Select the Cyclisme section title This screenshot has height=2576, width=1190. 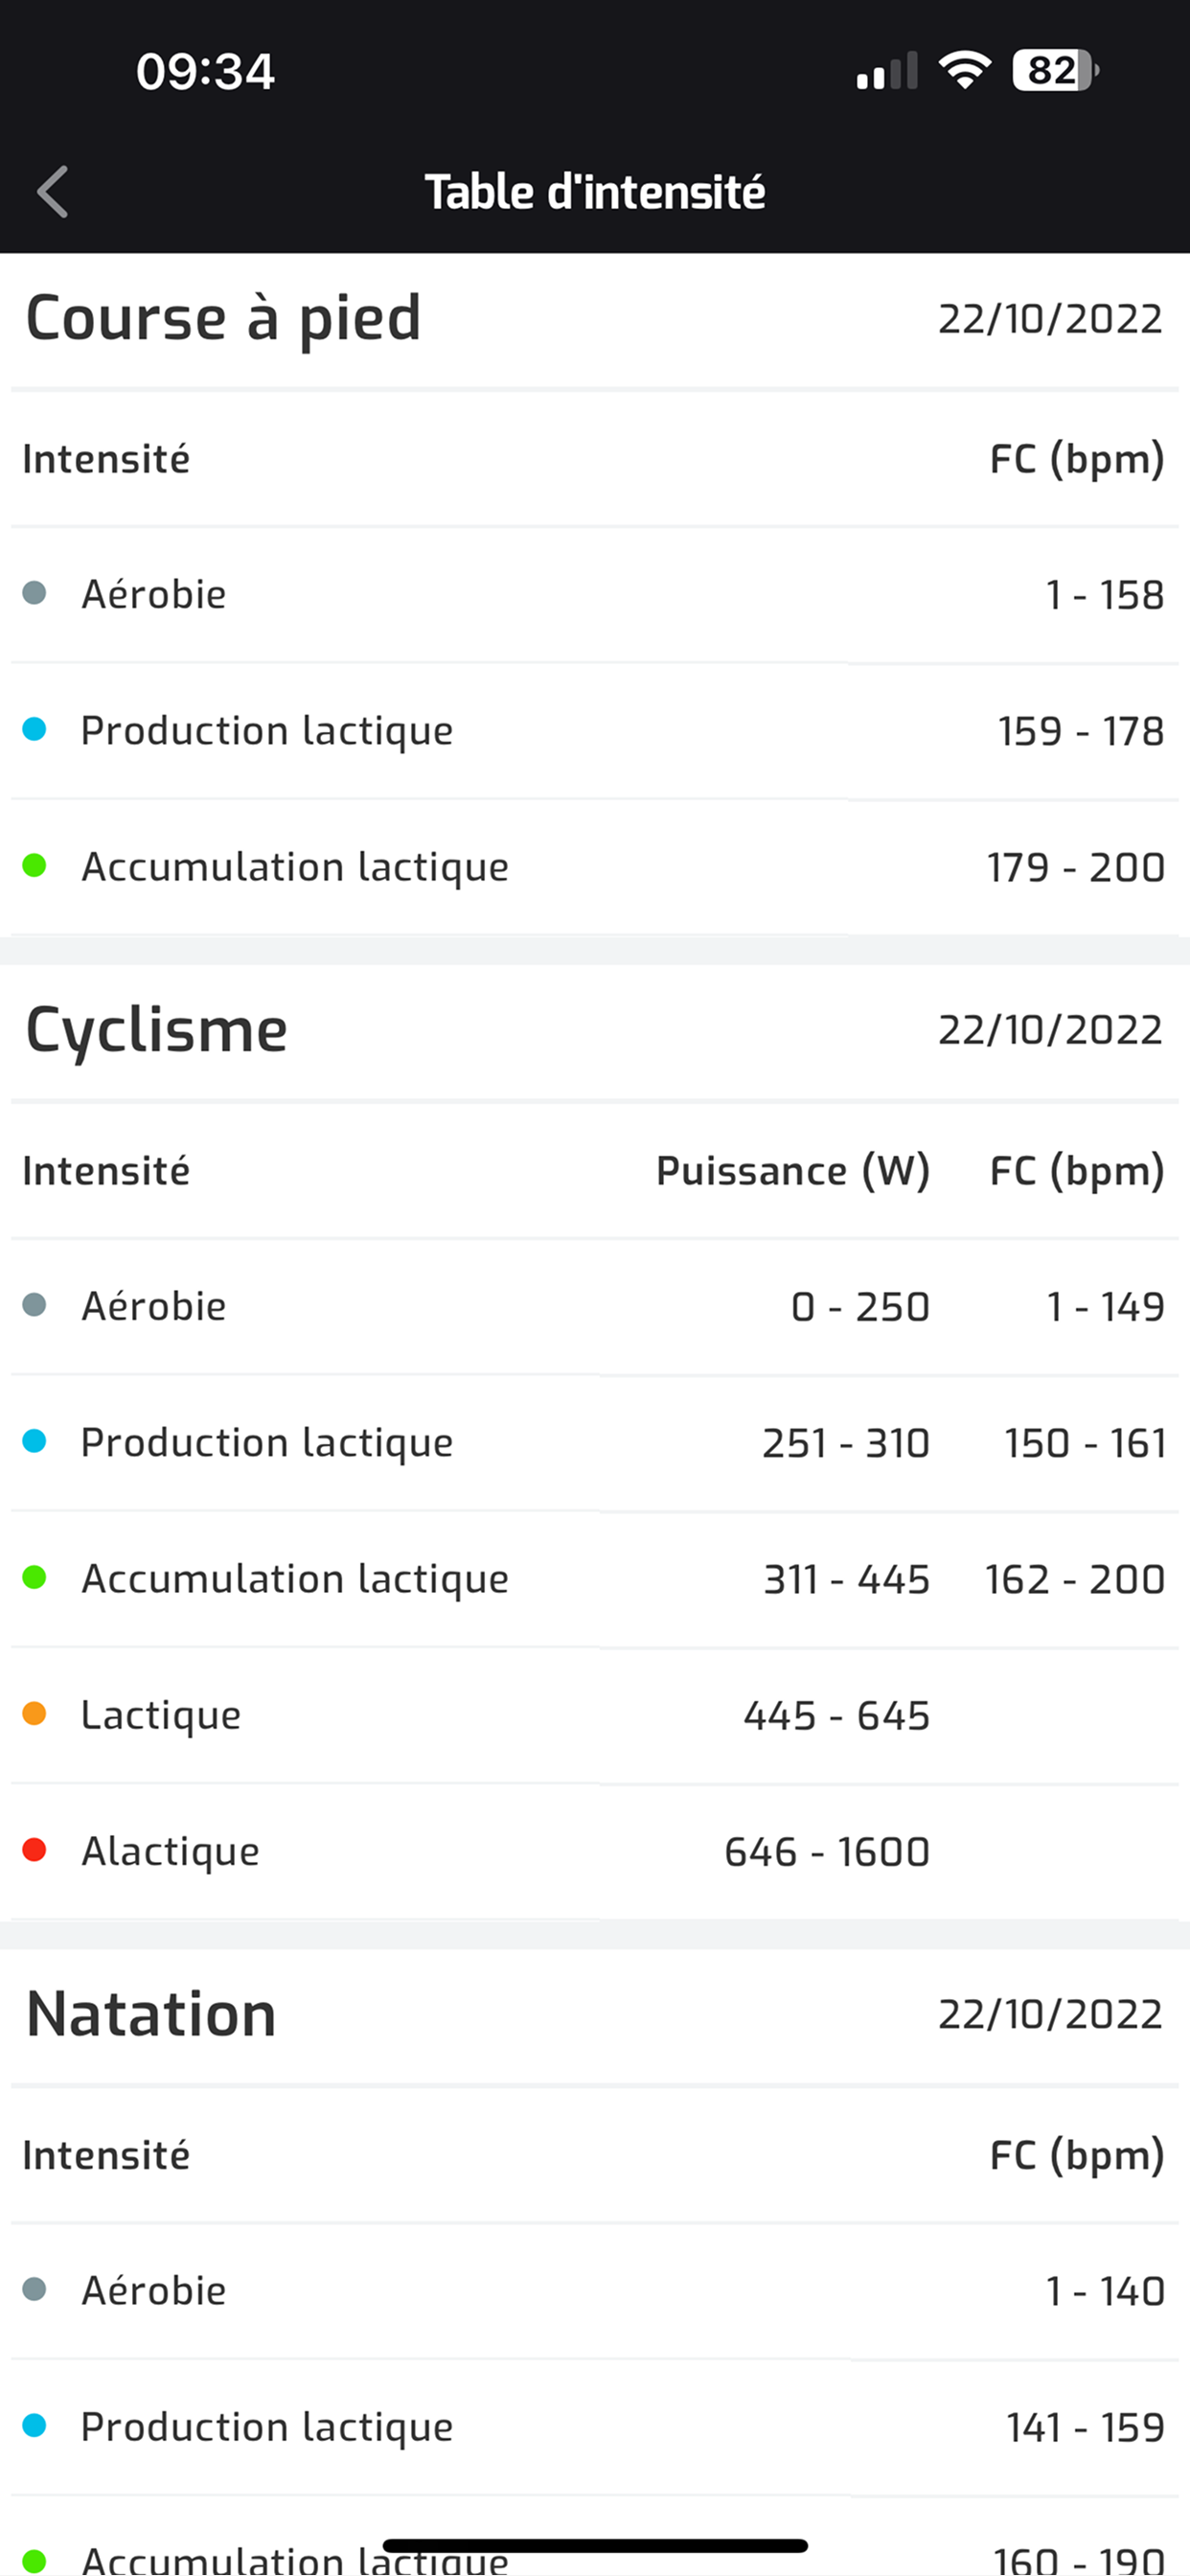[x=157, y=1030]
